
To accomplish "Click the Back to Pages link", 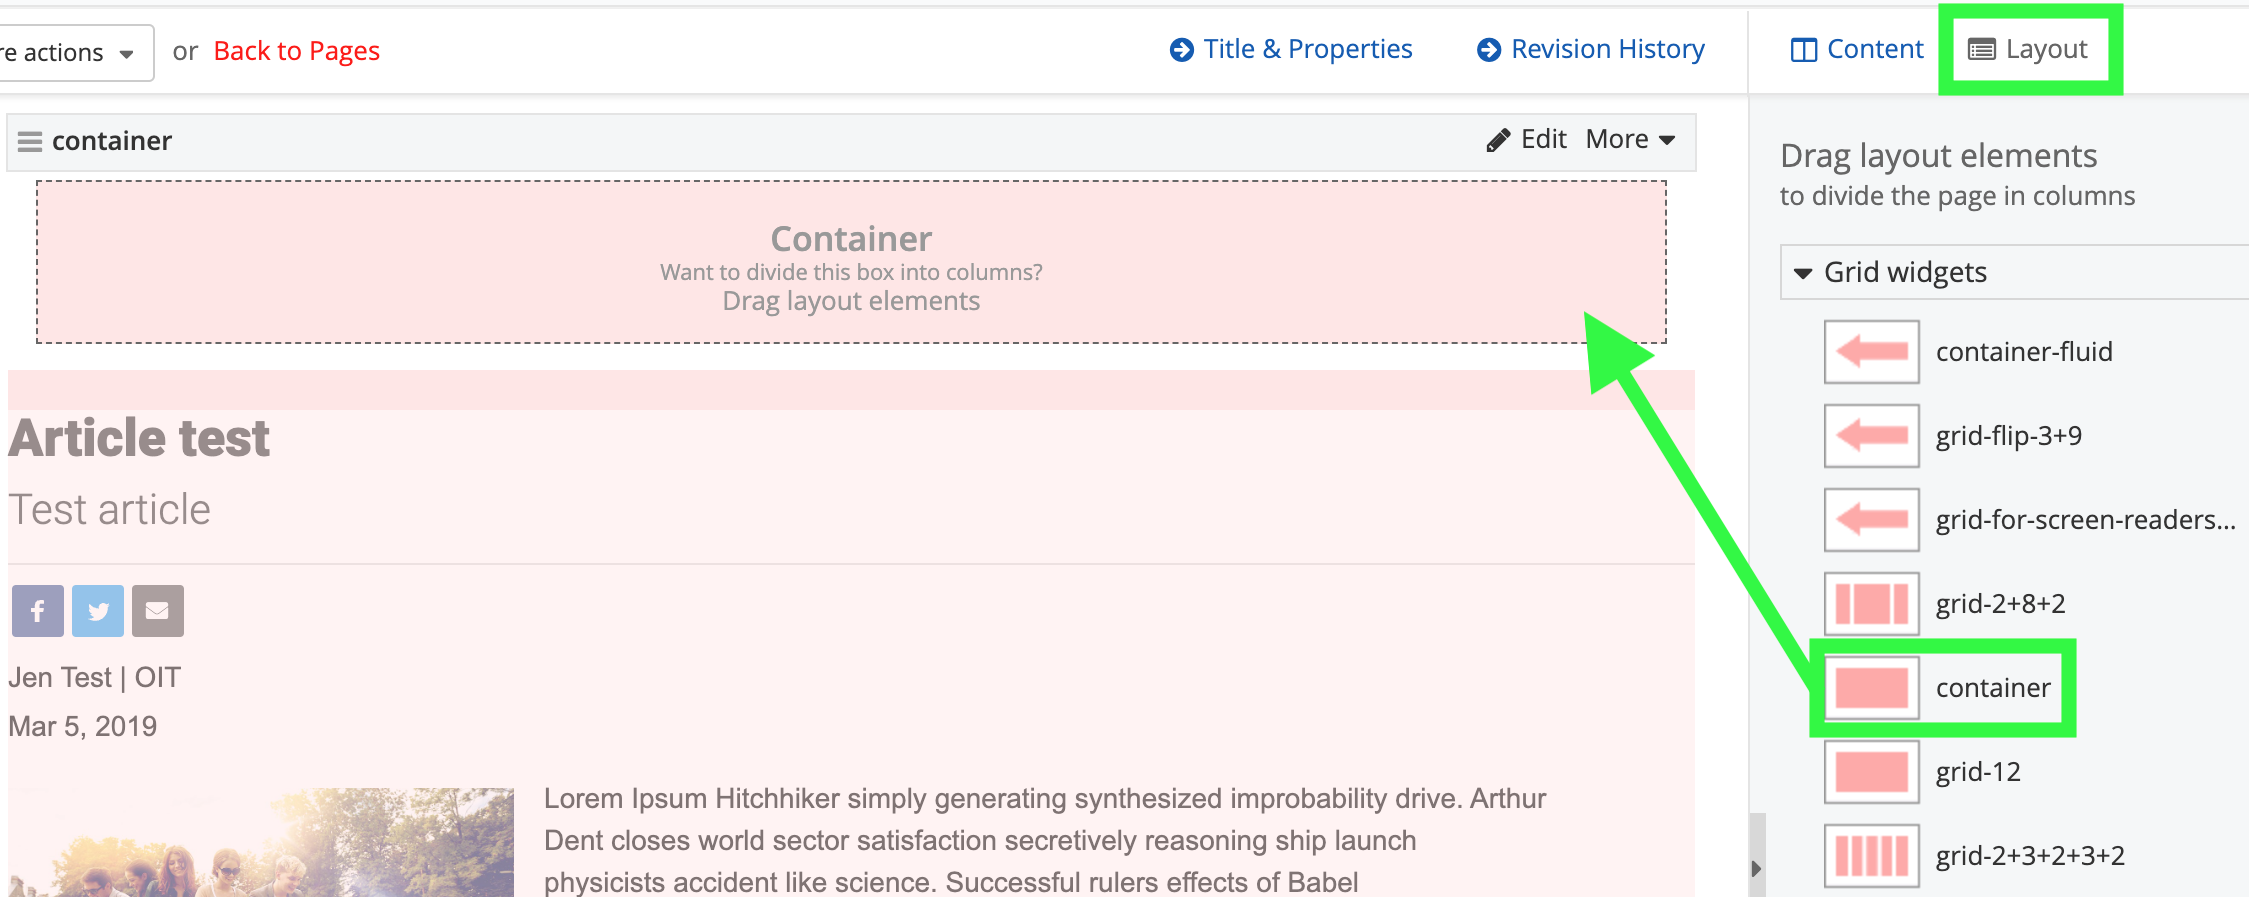I will (297, 51).
